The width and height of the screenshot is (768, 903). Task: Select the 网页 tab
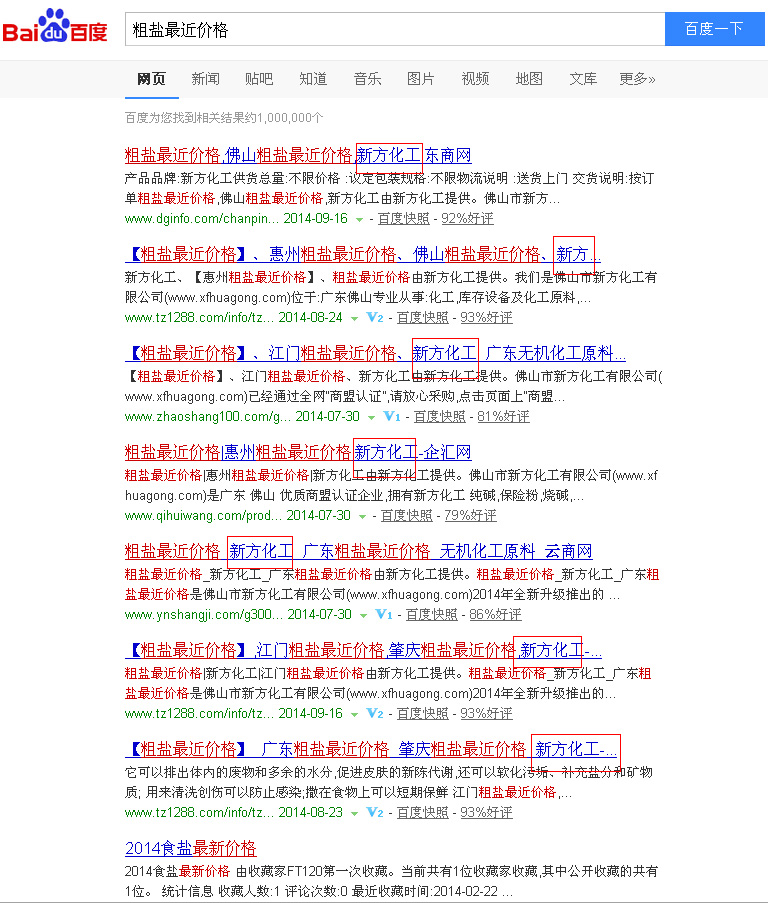pos(151,79)
